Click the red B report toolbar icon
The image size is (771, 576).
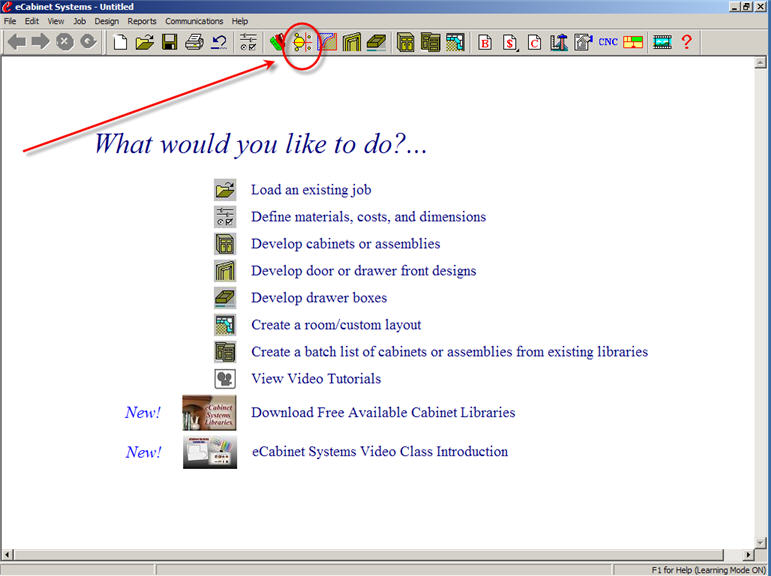click(x=485, y=43)
